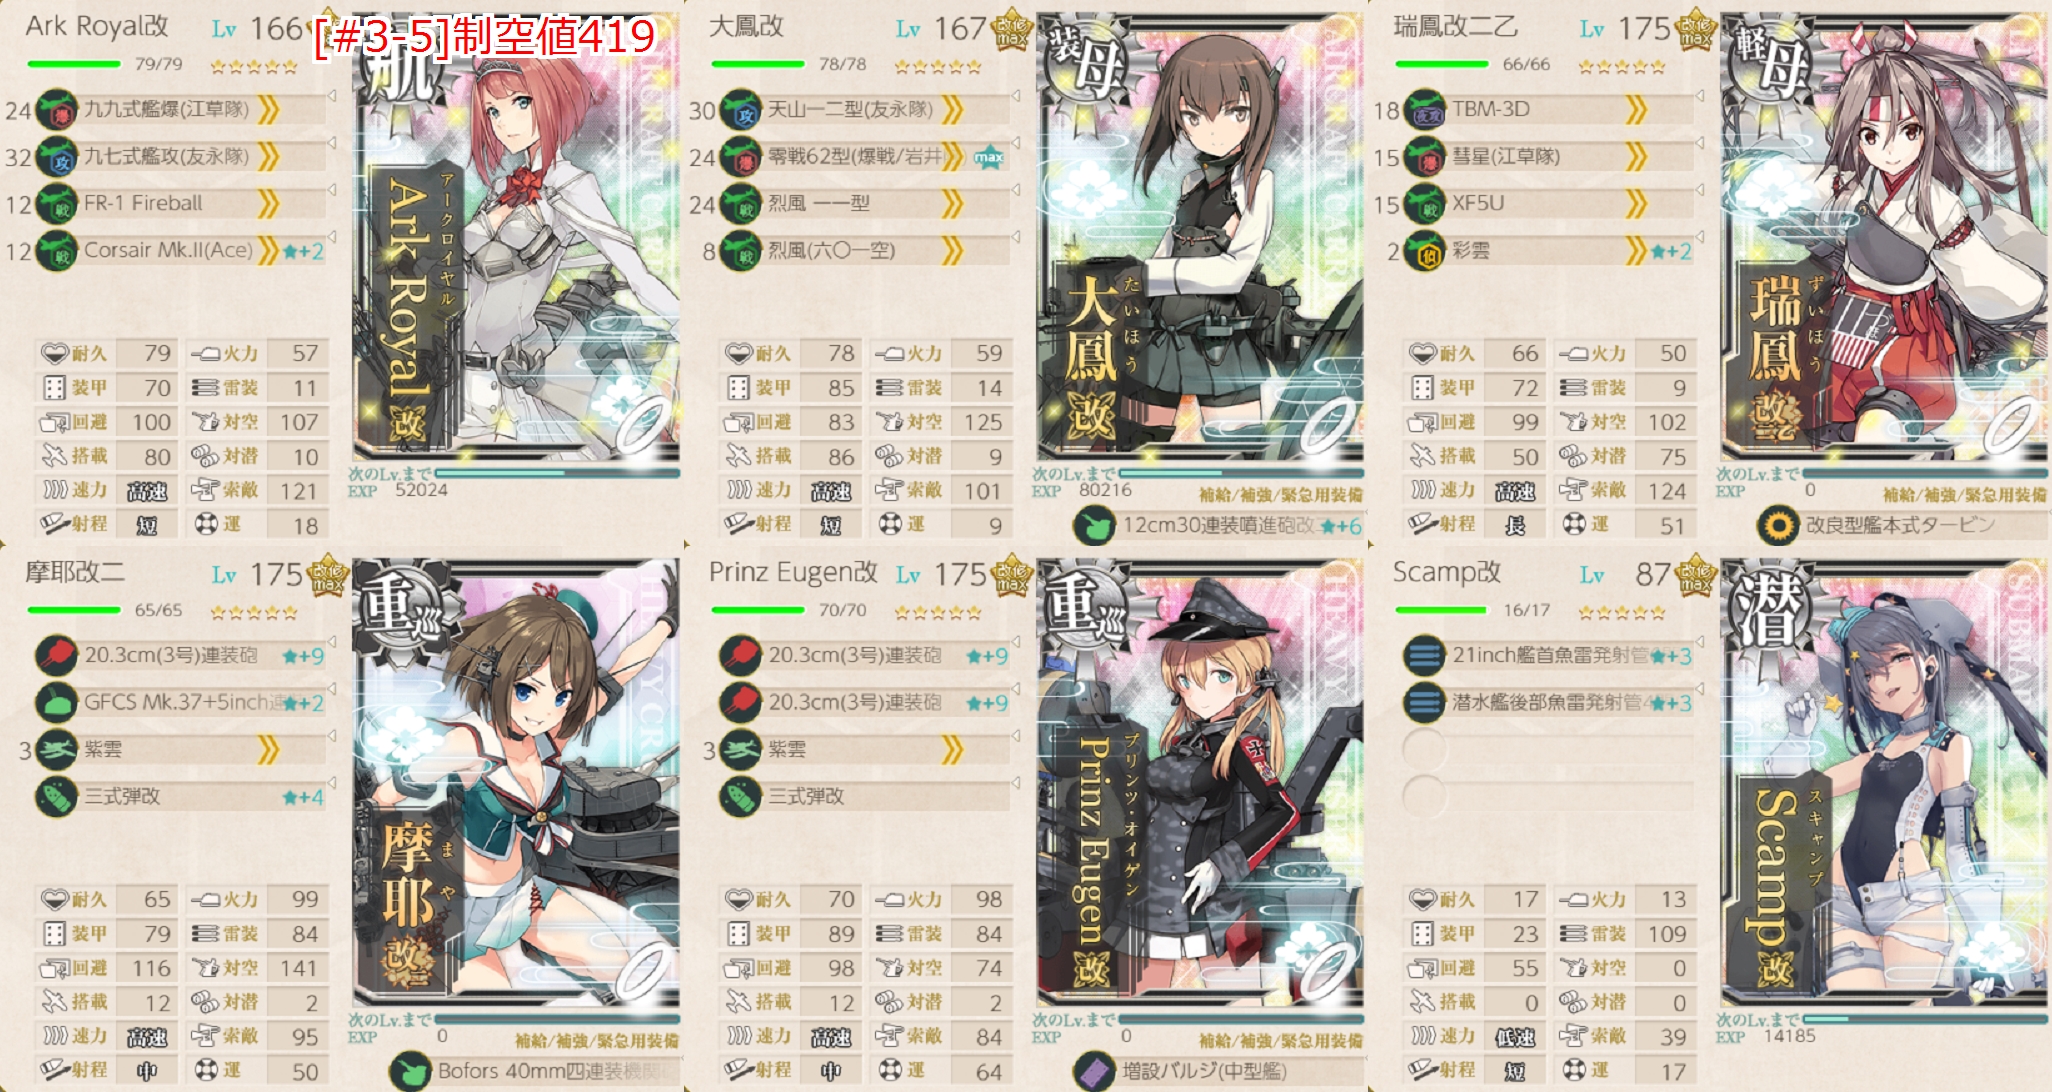Click the 12cm30連装噴進砲改 reinforcement slot
2052x1092 pixels.
(1217, 525)
